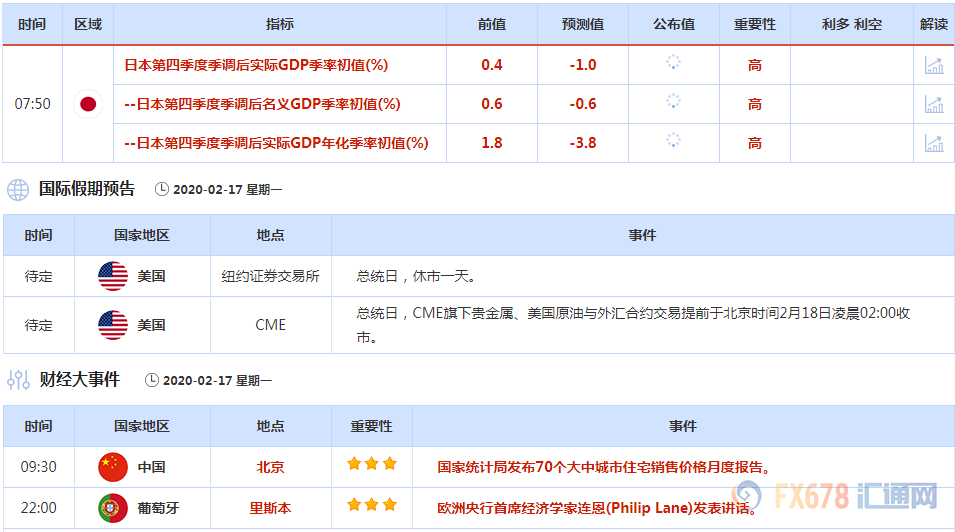955x532 pixels.
Task: Click the 纽约证券交易所 location cell
Action: pos(270,276)
